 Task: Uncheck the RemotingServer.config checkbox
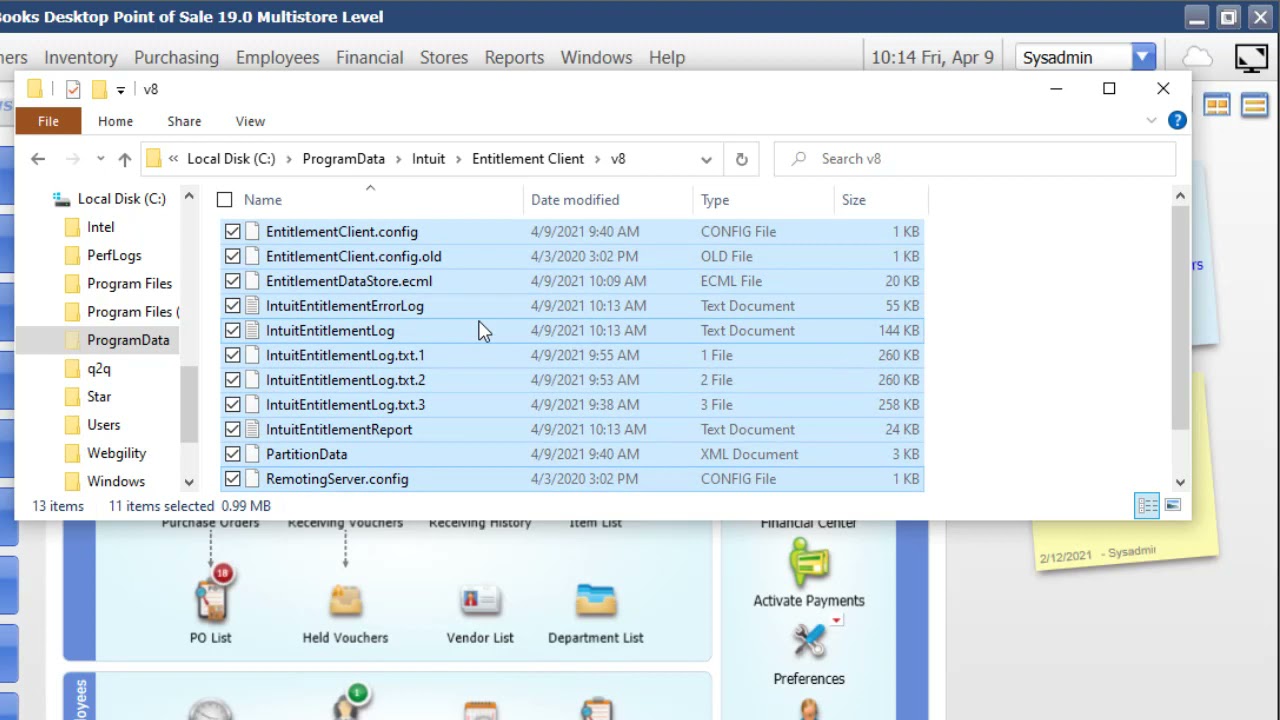tap(233, 479)
